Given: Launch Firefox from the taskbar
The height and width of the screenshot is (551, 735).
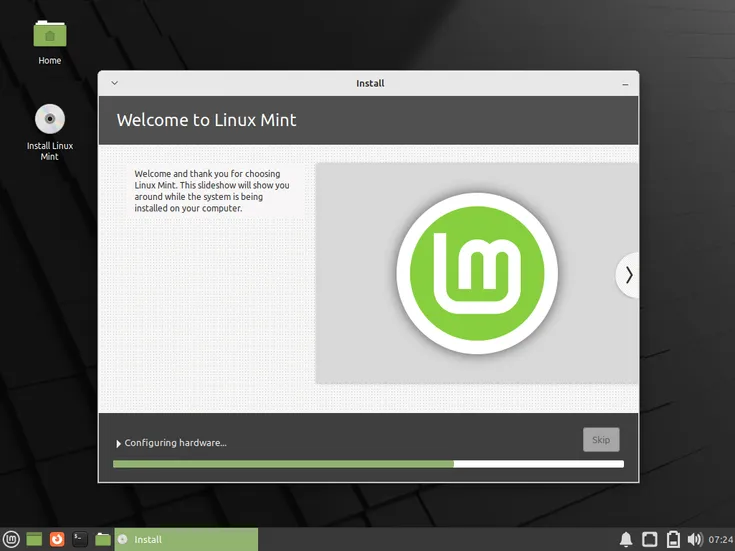Looking at the screenshot, I should point(57,539).
